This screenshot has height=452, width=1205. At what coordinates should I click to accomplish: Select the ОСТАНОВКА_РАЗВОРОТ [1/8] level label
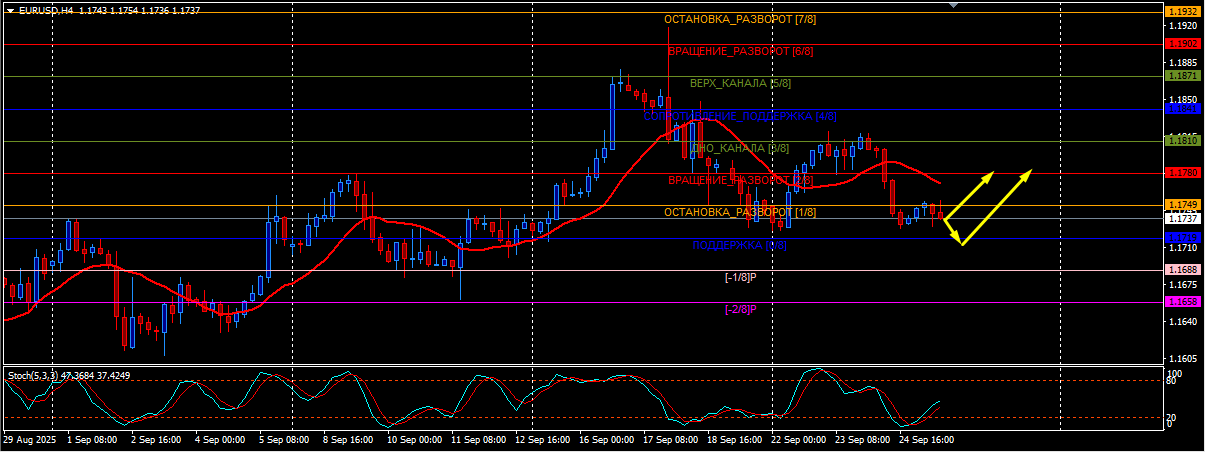(740, 212)
